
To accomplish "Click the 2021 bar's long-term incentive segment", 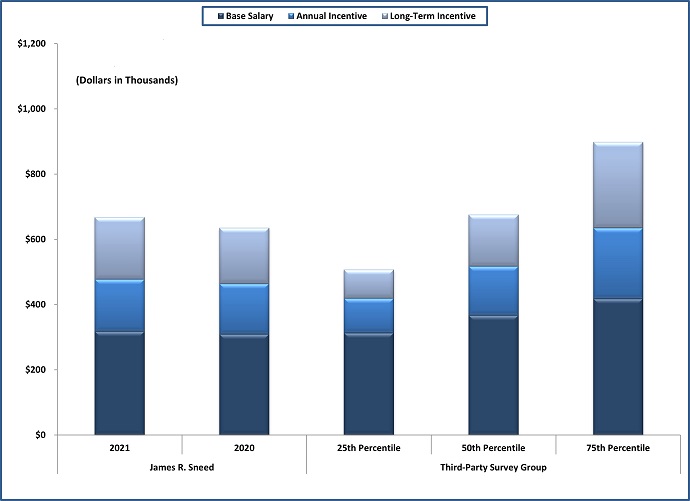I will tap(119, 248).
